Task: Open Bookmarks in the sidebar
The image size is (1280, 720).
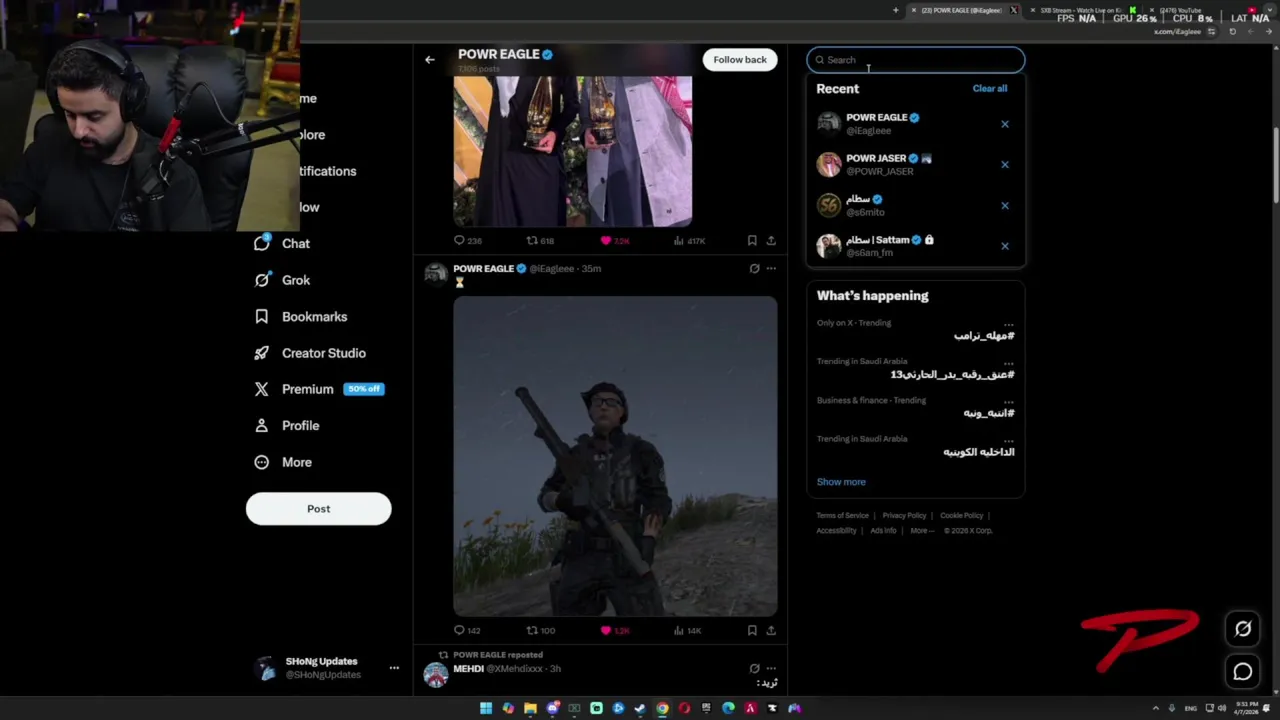Action: pos(300,316)
